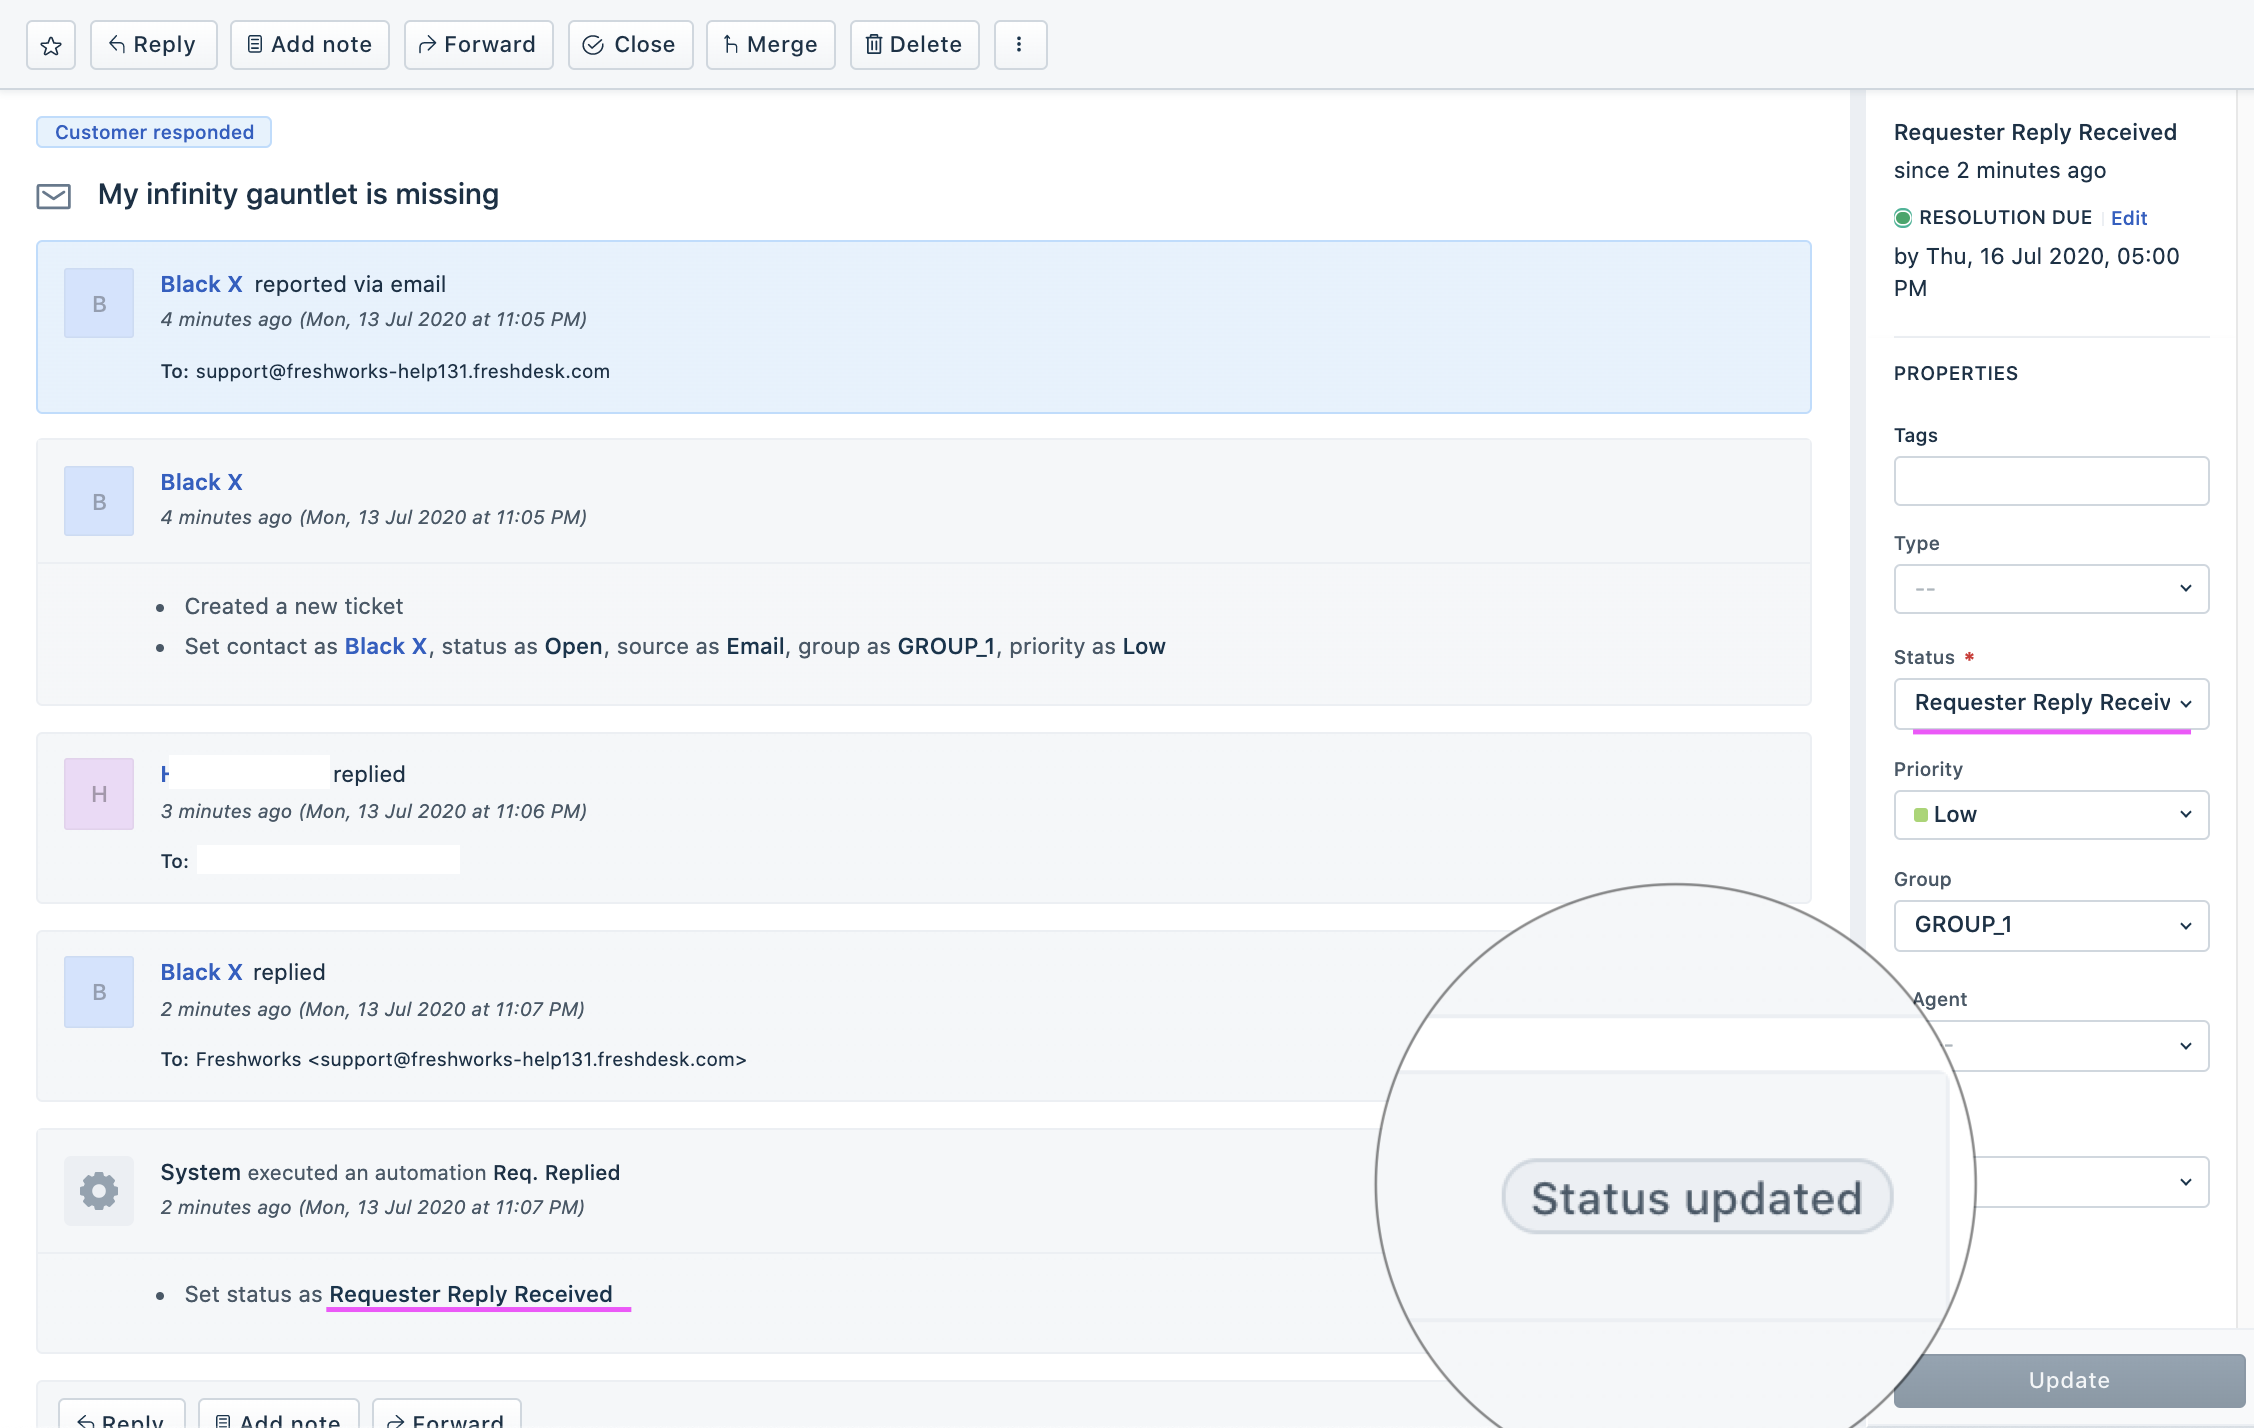The height and width of the screenshot is (1428, 2254).
Task: Open Add note from the top toolbar
Action: pyautogui.click(x=309, y=45)
